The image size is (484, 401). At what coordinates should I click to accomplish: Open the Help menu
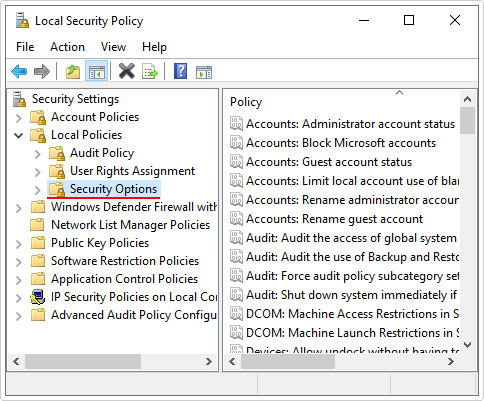tap(154, 47)
